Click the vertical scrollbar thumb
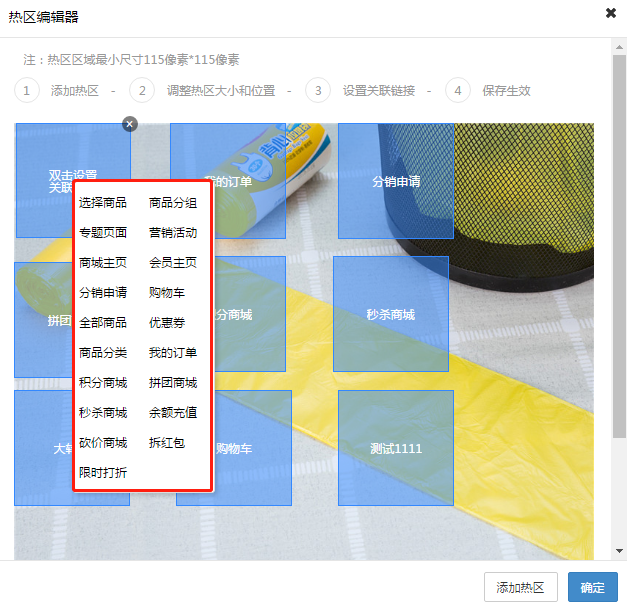The image size is (627, 612). (619, 246)
